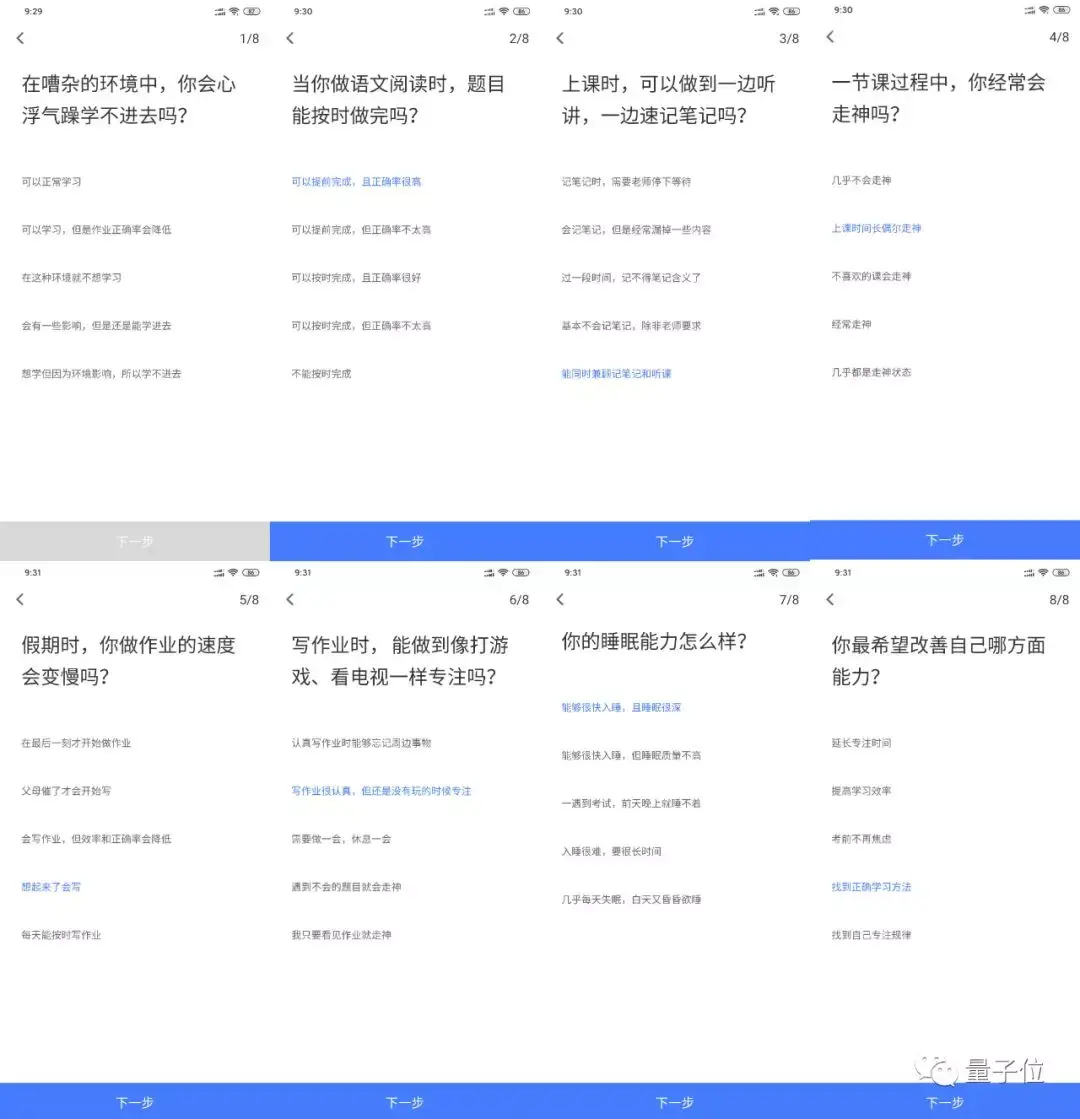Tap the back arrow on question 5/8
The width and height of the screenshot is (1080, 1119).
pos(21,599)
